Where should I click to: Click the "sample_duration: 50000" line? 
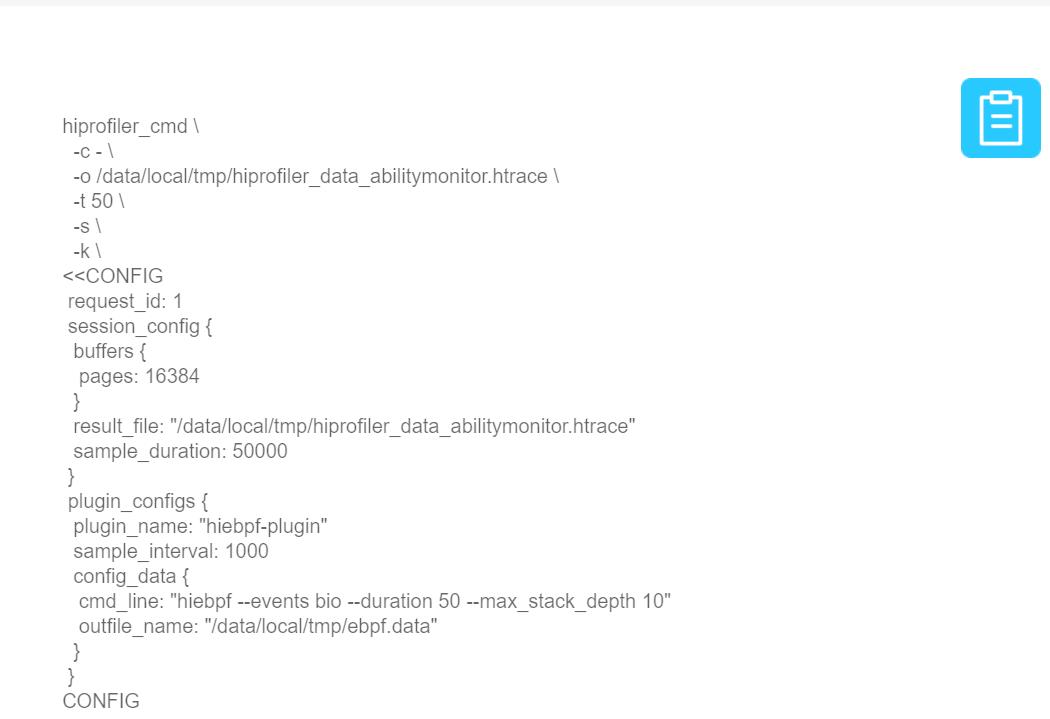180,451
